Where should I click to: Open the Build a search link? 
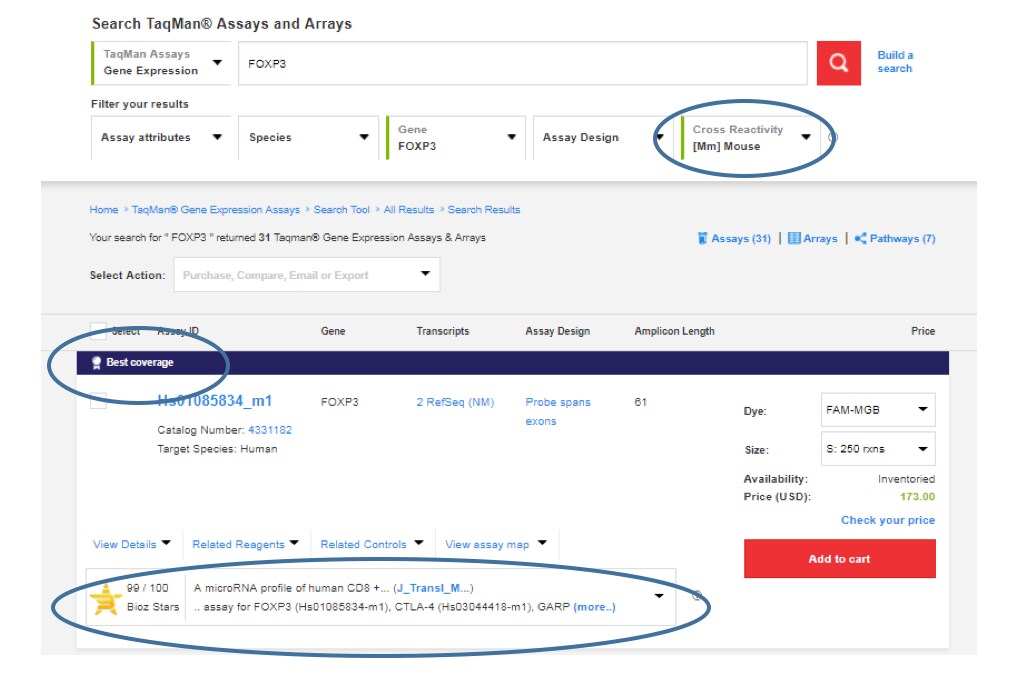click(894, 62)
